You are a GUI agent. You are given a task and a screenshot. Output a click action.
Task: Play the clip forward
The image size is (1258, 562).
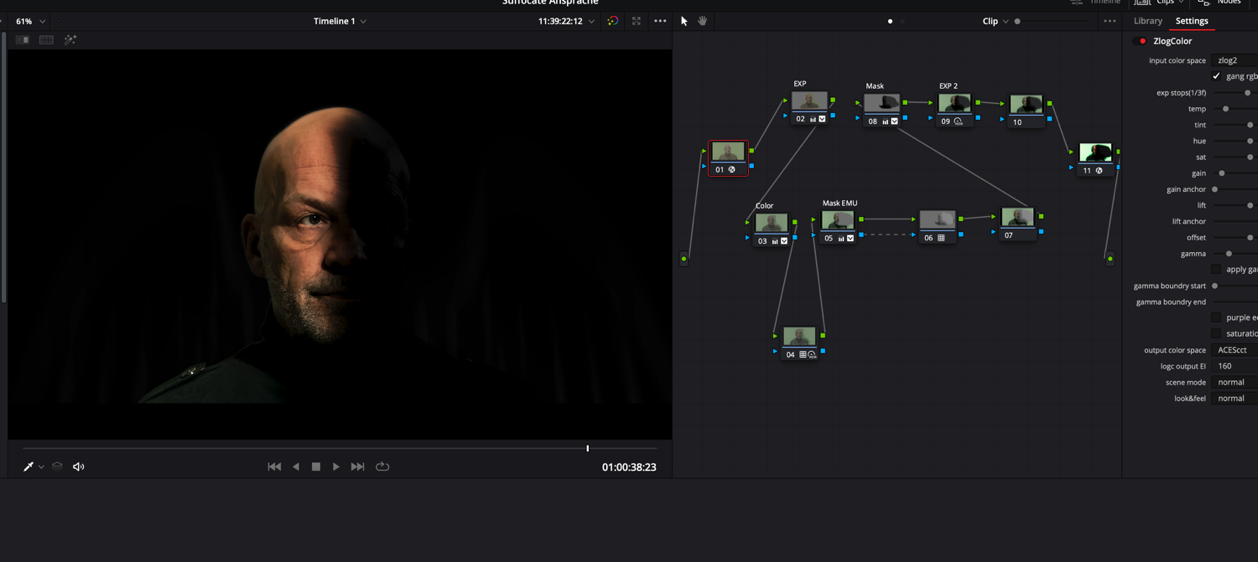coord(336,467)
